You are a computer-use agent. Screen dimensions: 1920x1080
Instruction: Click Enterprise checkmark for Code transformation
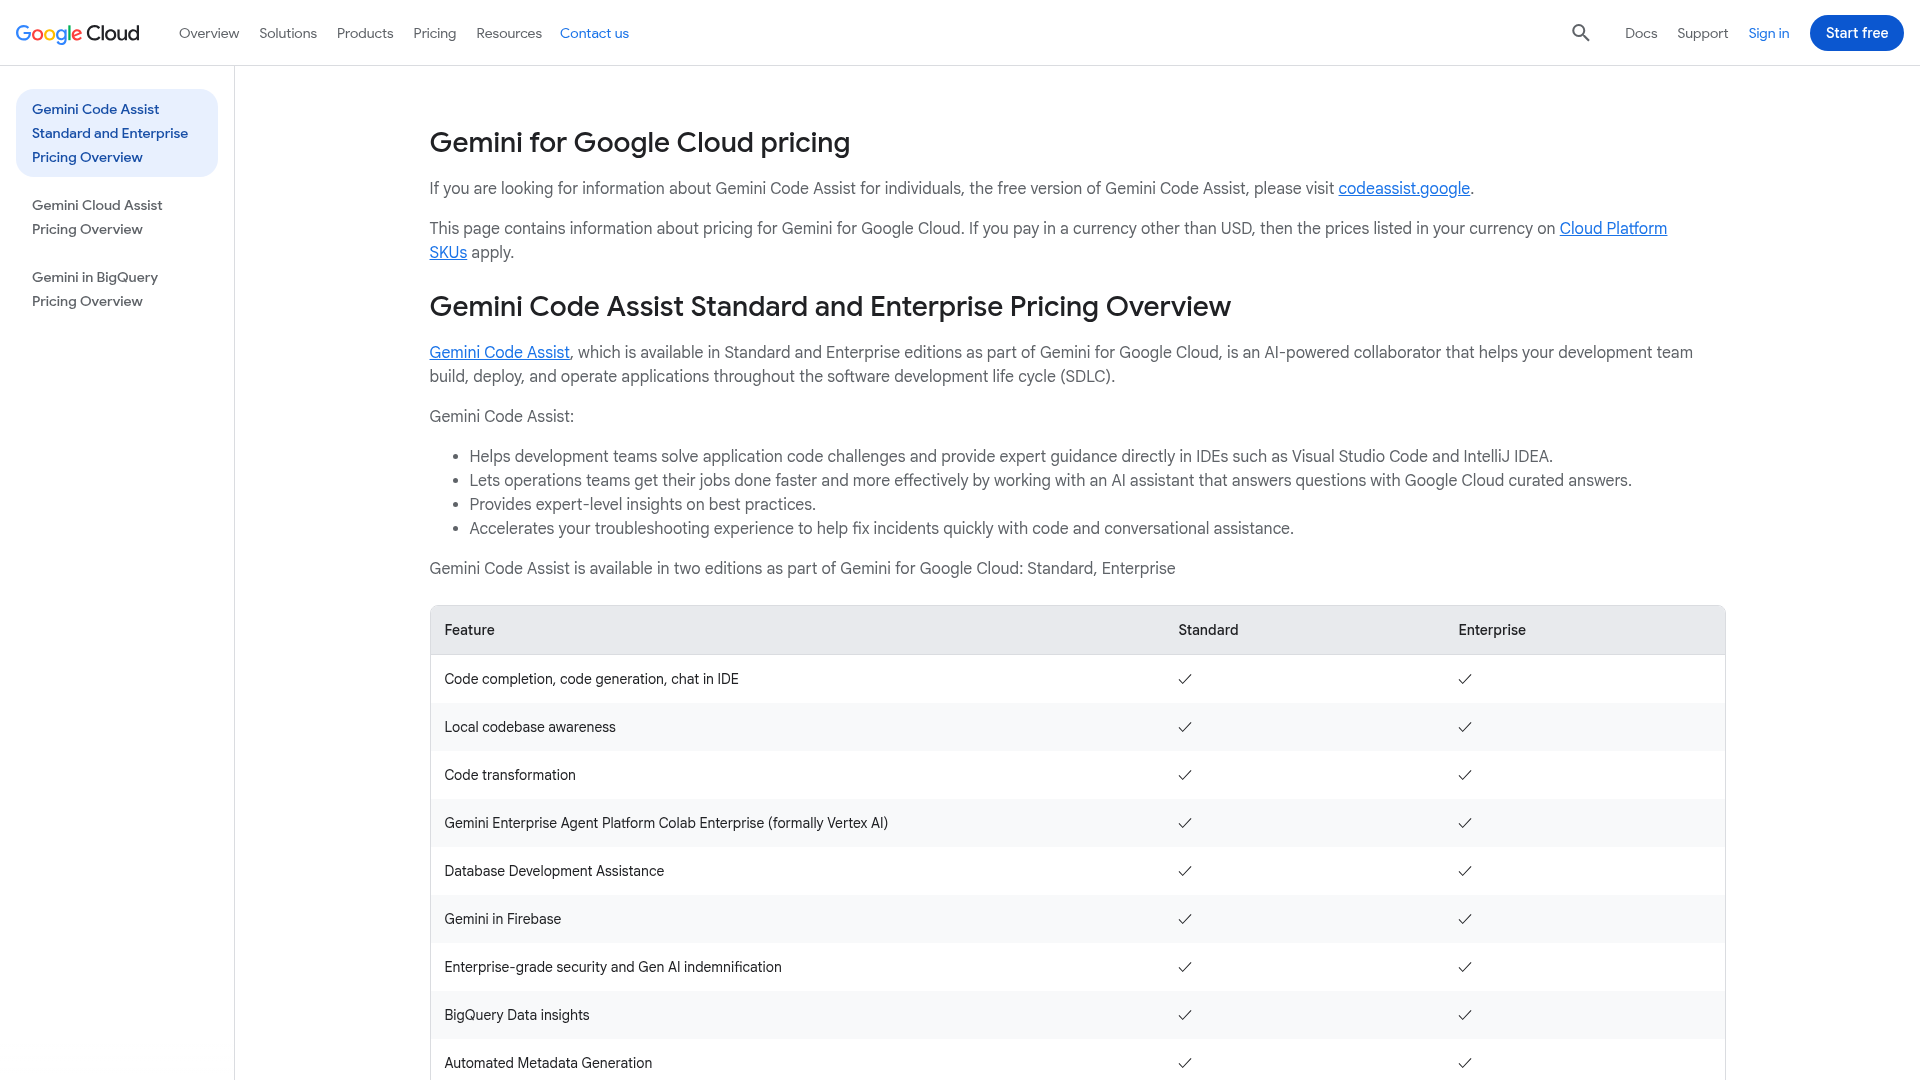(1465, 775)
